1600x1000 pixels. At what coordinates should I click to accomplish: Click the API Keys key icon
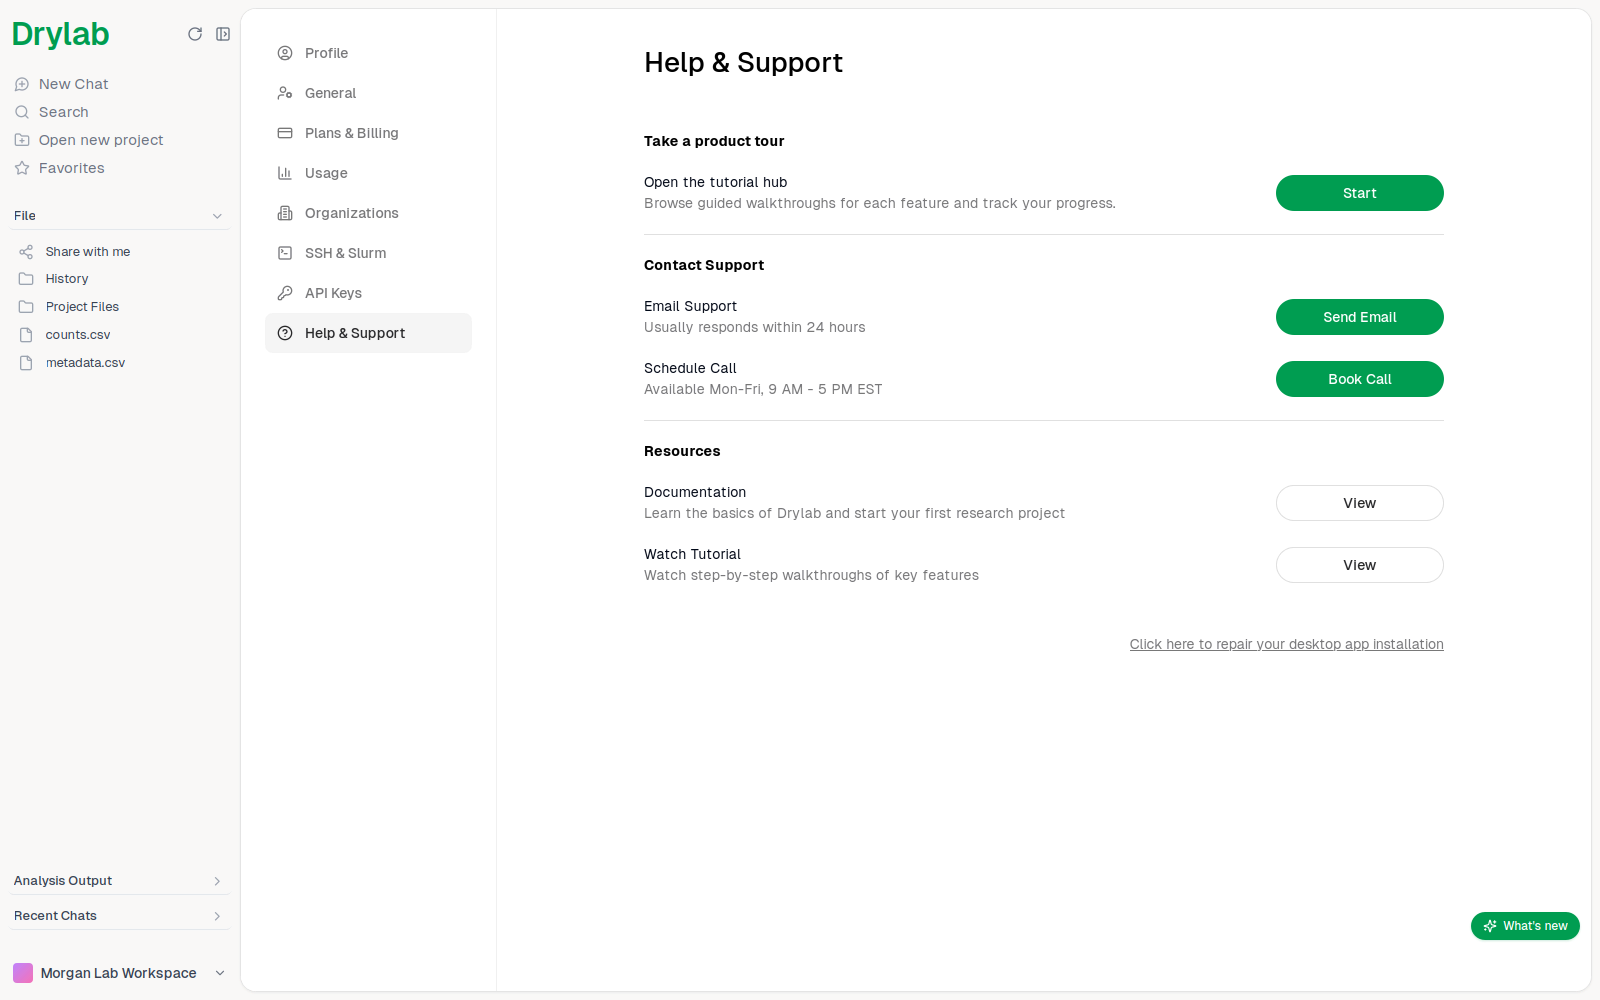coord(285,293)
